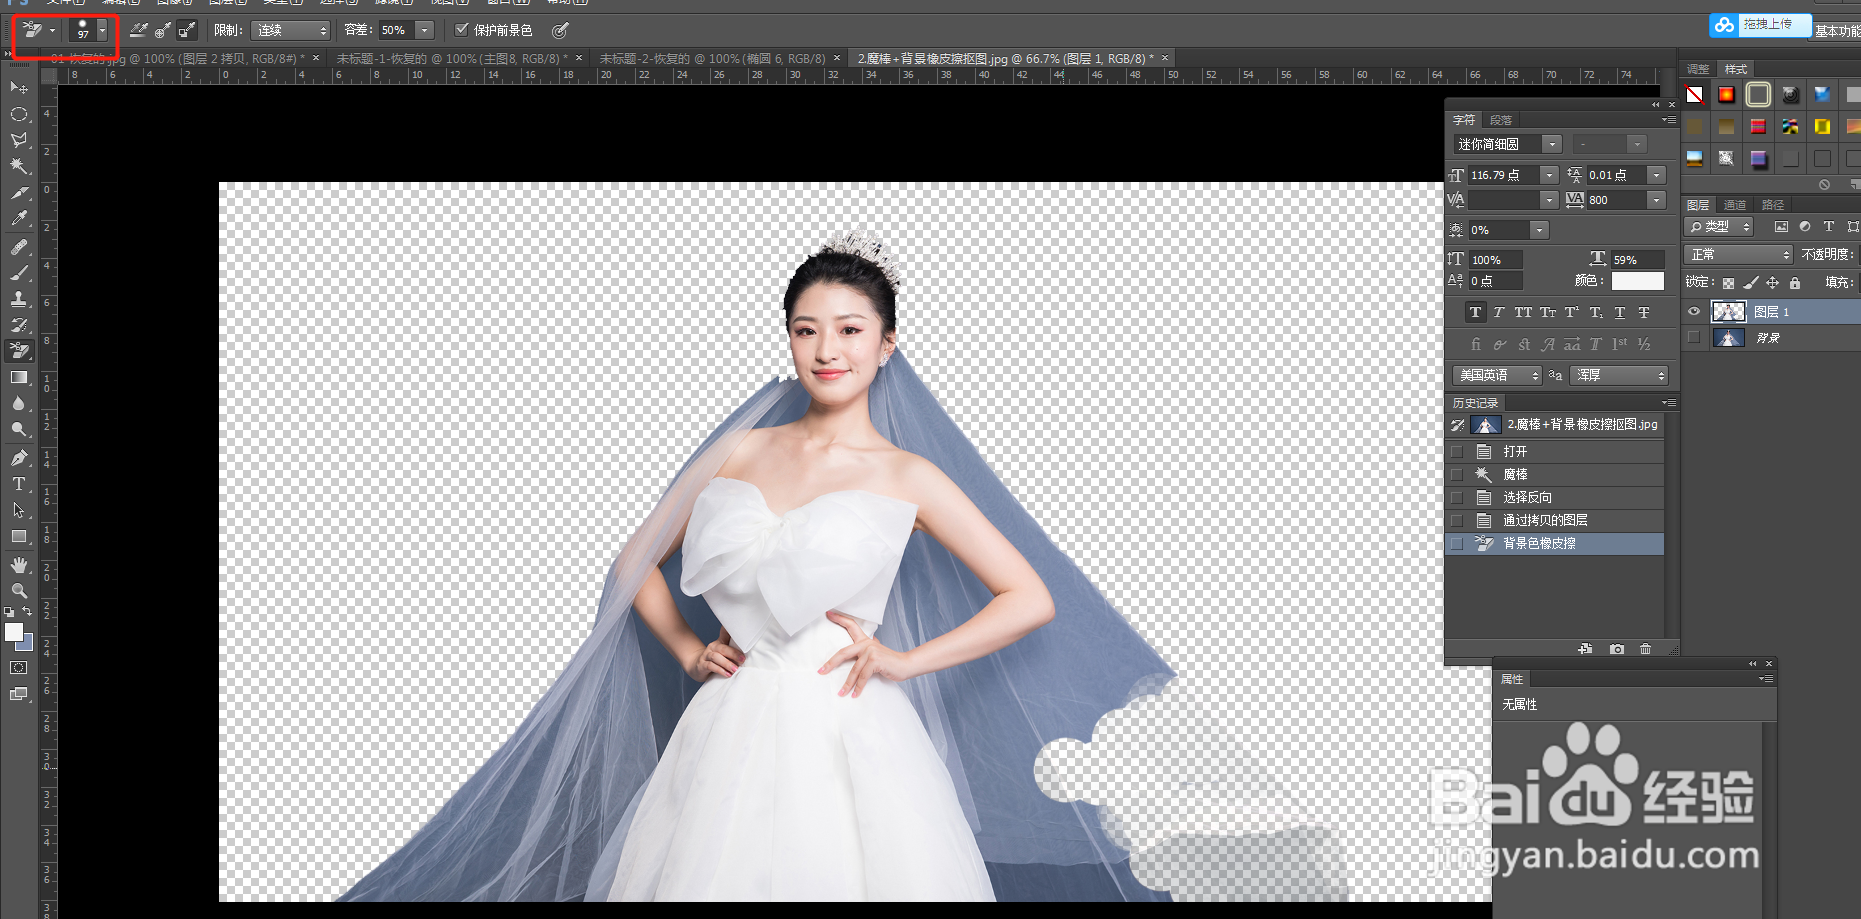This screenshot has height=919, width=1861.
Task: Select the Zoom tool
Action: tap(19, 591)
